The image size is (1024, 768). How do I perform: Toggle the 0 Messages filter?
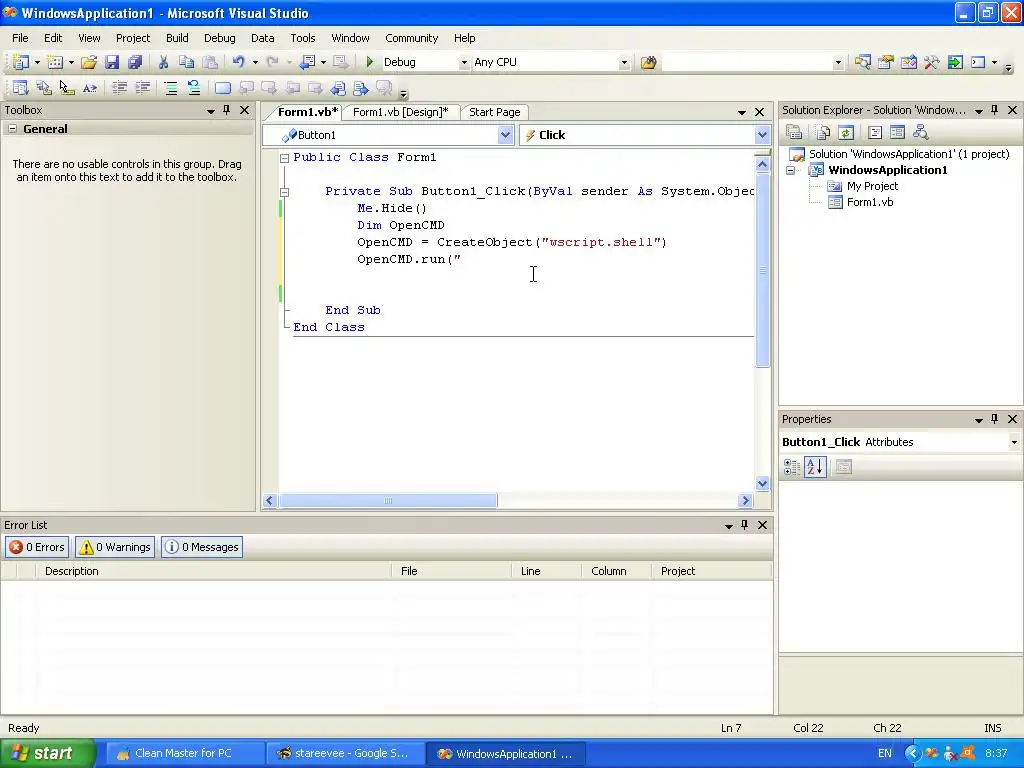202,547
